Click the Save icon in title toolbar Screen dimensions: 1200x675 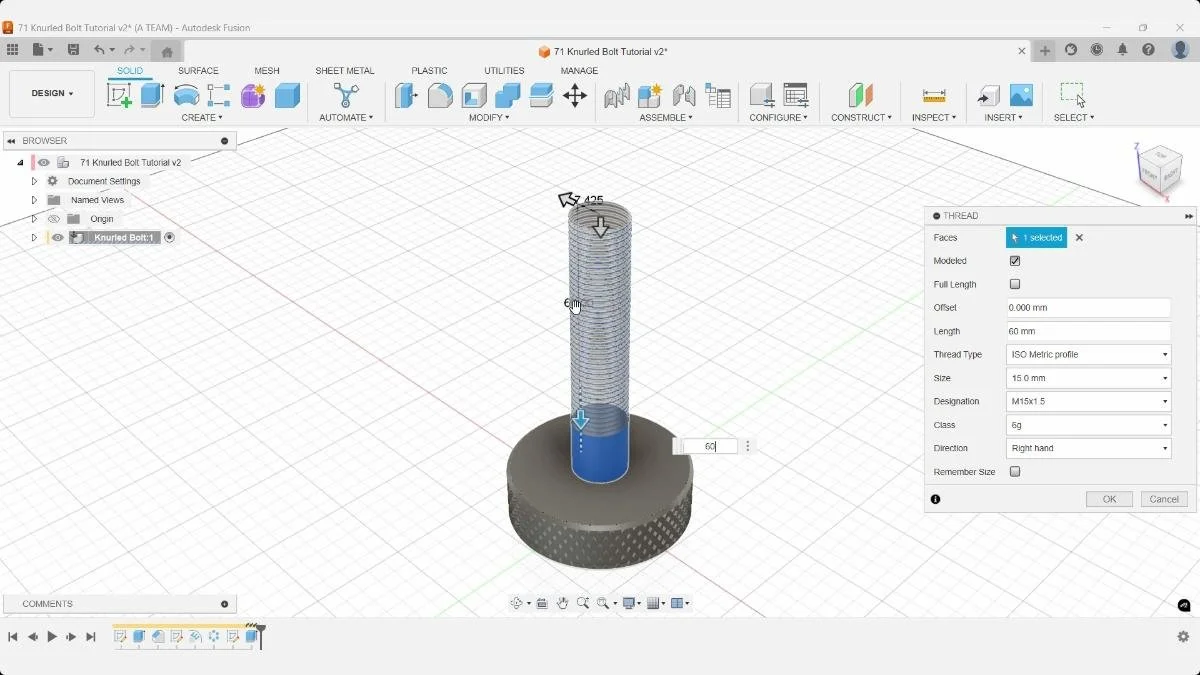pos(73,50)
